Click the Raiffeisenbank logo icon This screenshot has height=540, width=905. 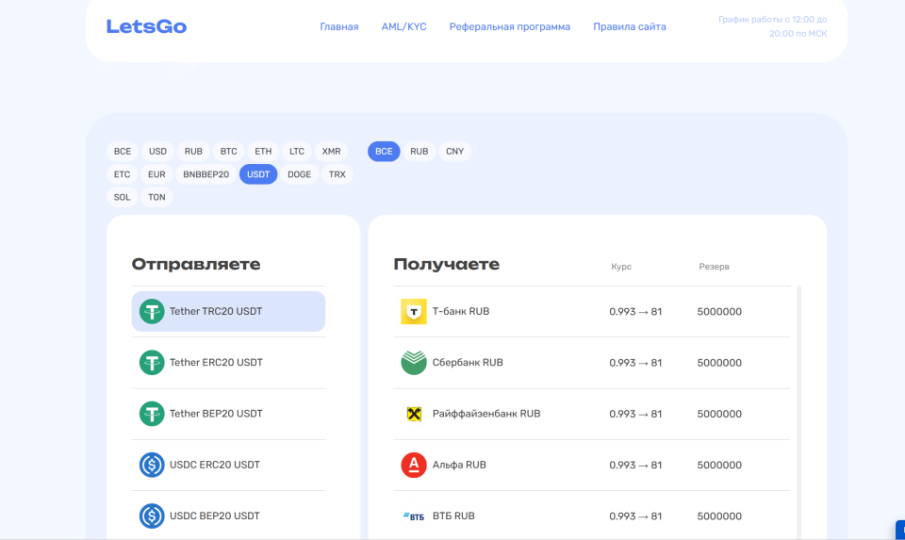pyautogui.click(x=413, y=414)
